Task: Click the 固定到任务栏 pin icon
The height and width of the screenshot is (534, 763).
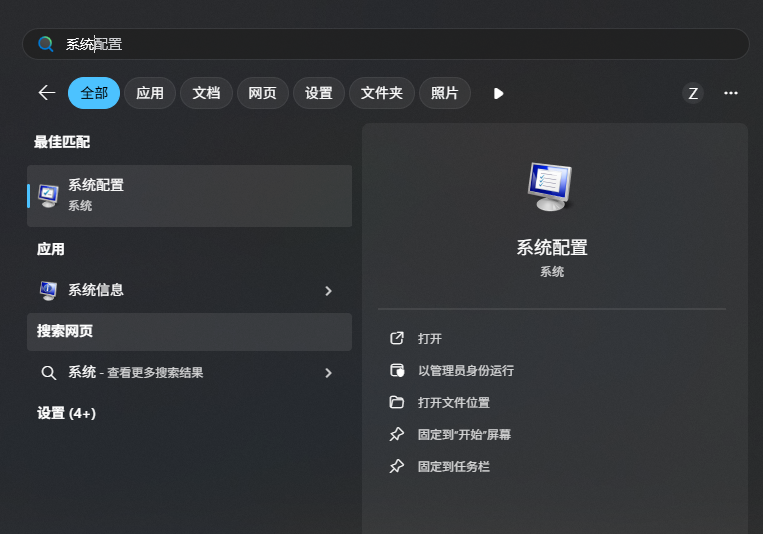Action: pyautogui.click(x=397, y=467)
